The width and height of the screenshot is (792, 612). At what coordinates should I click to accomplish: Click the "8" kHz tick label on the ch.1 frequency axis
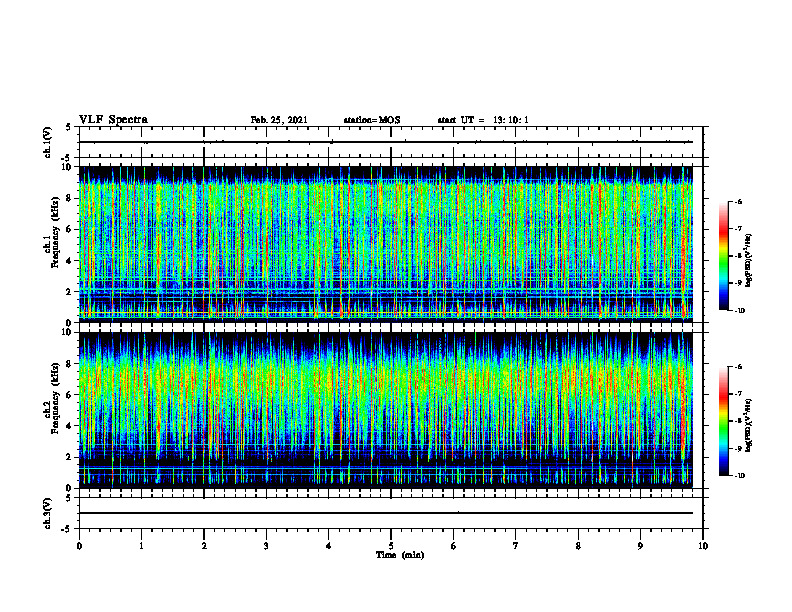pos(70,198)
